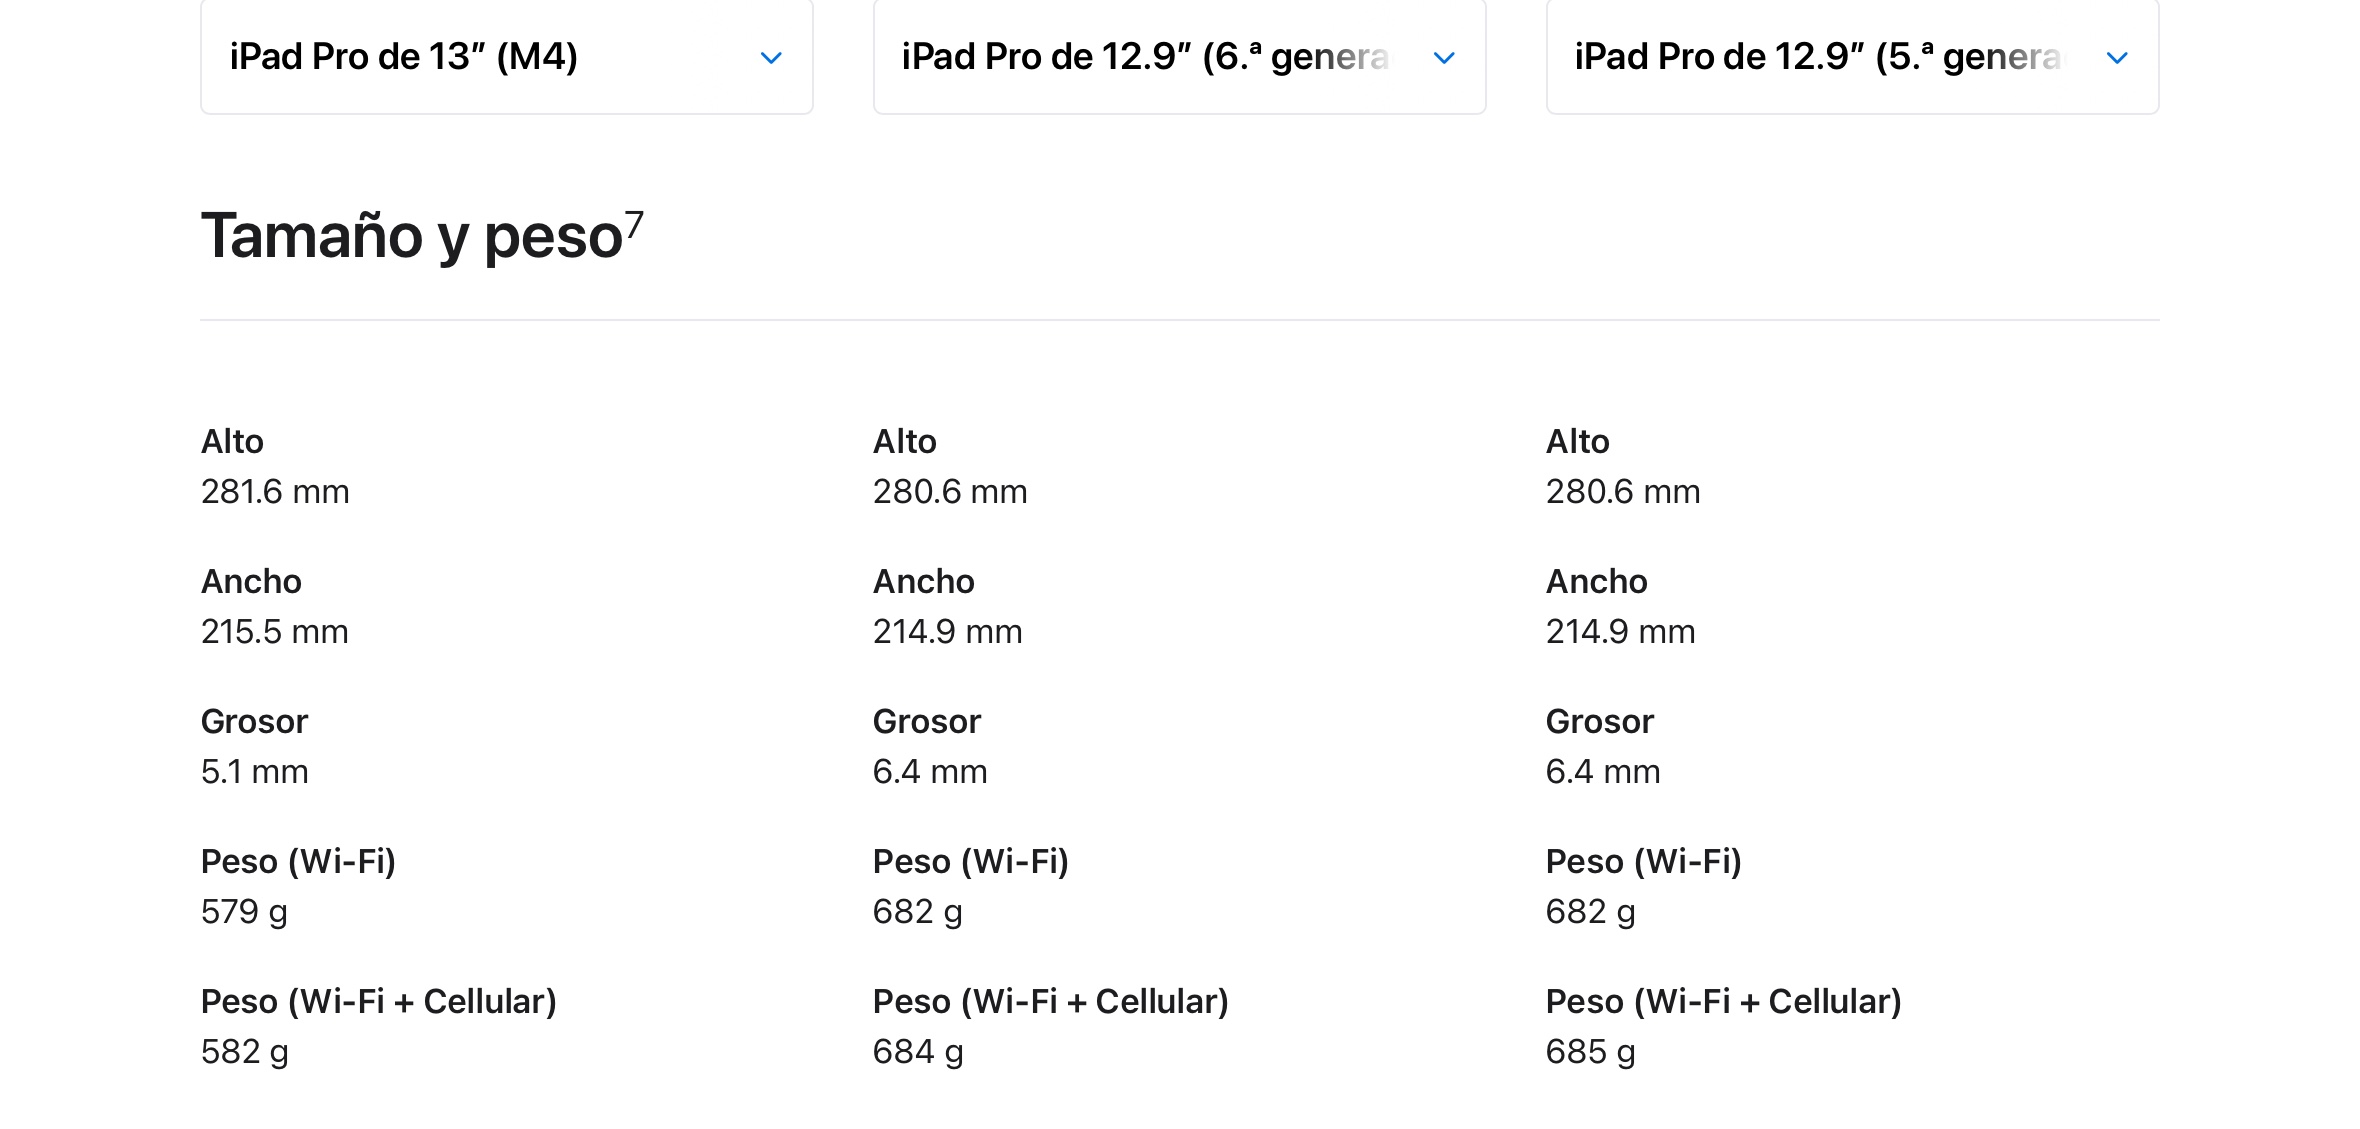
Task: Click the 579 g Wi-Fi weight
Action: (244, 912)
